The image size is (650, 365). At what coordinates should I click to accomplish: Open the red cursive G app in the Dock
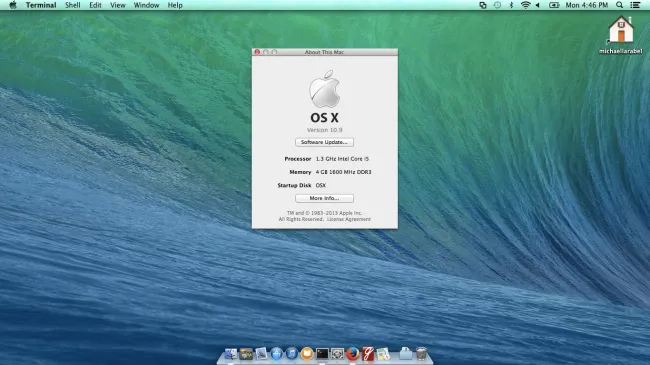point(368,354)
